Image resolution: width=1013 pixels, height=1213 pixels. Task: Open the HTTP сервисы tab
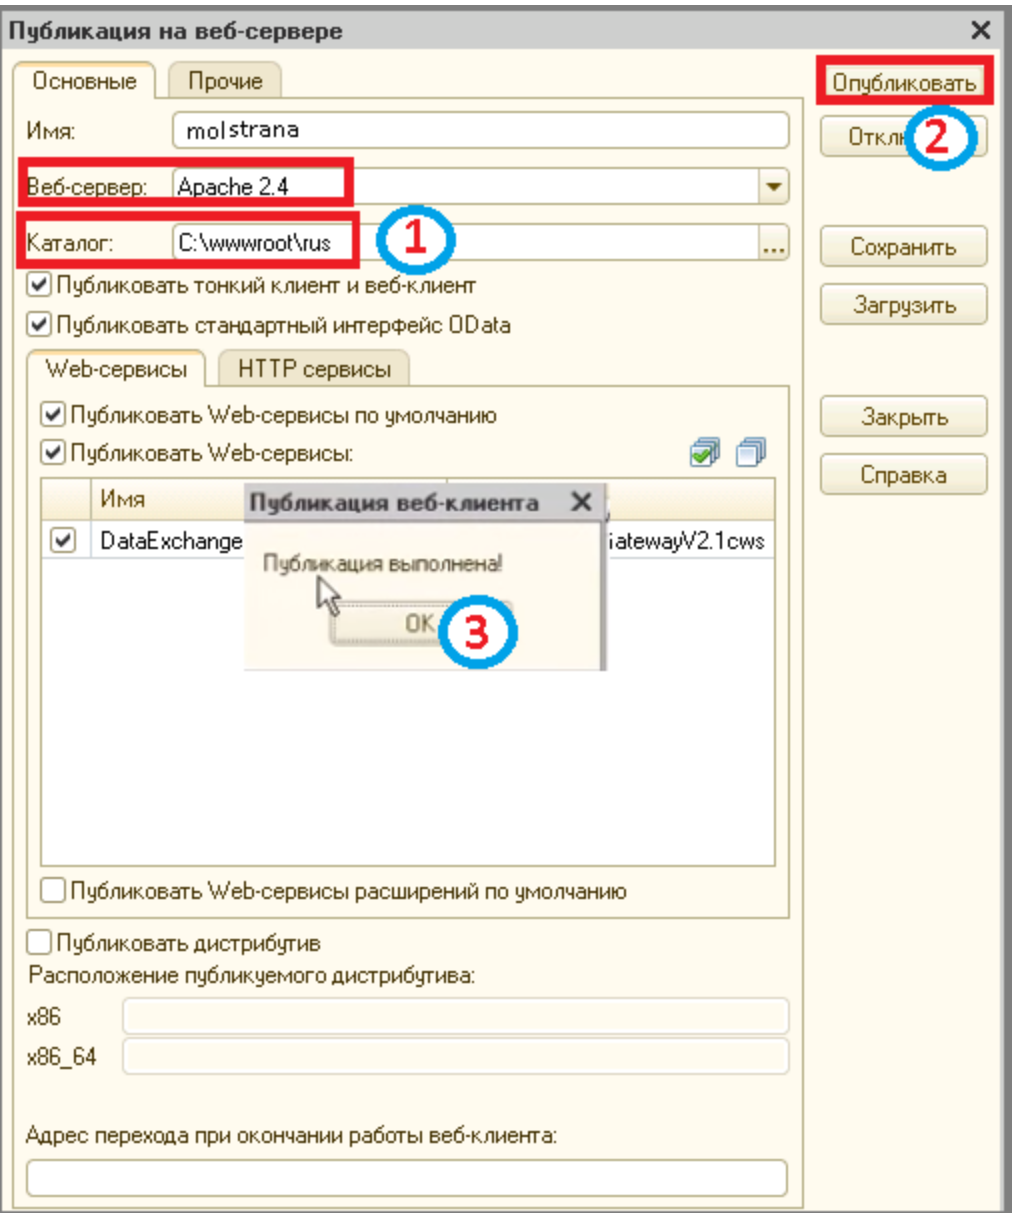pos(314,369)
